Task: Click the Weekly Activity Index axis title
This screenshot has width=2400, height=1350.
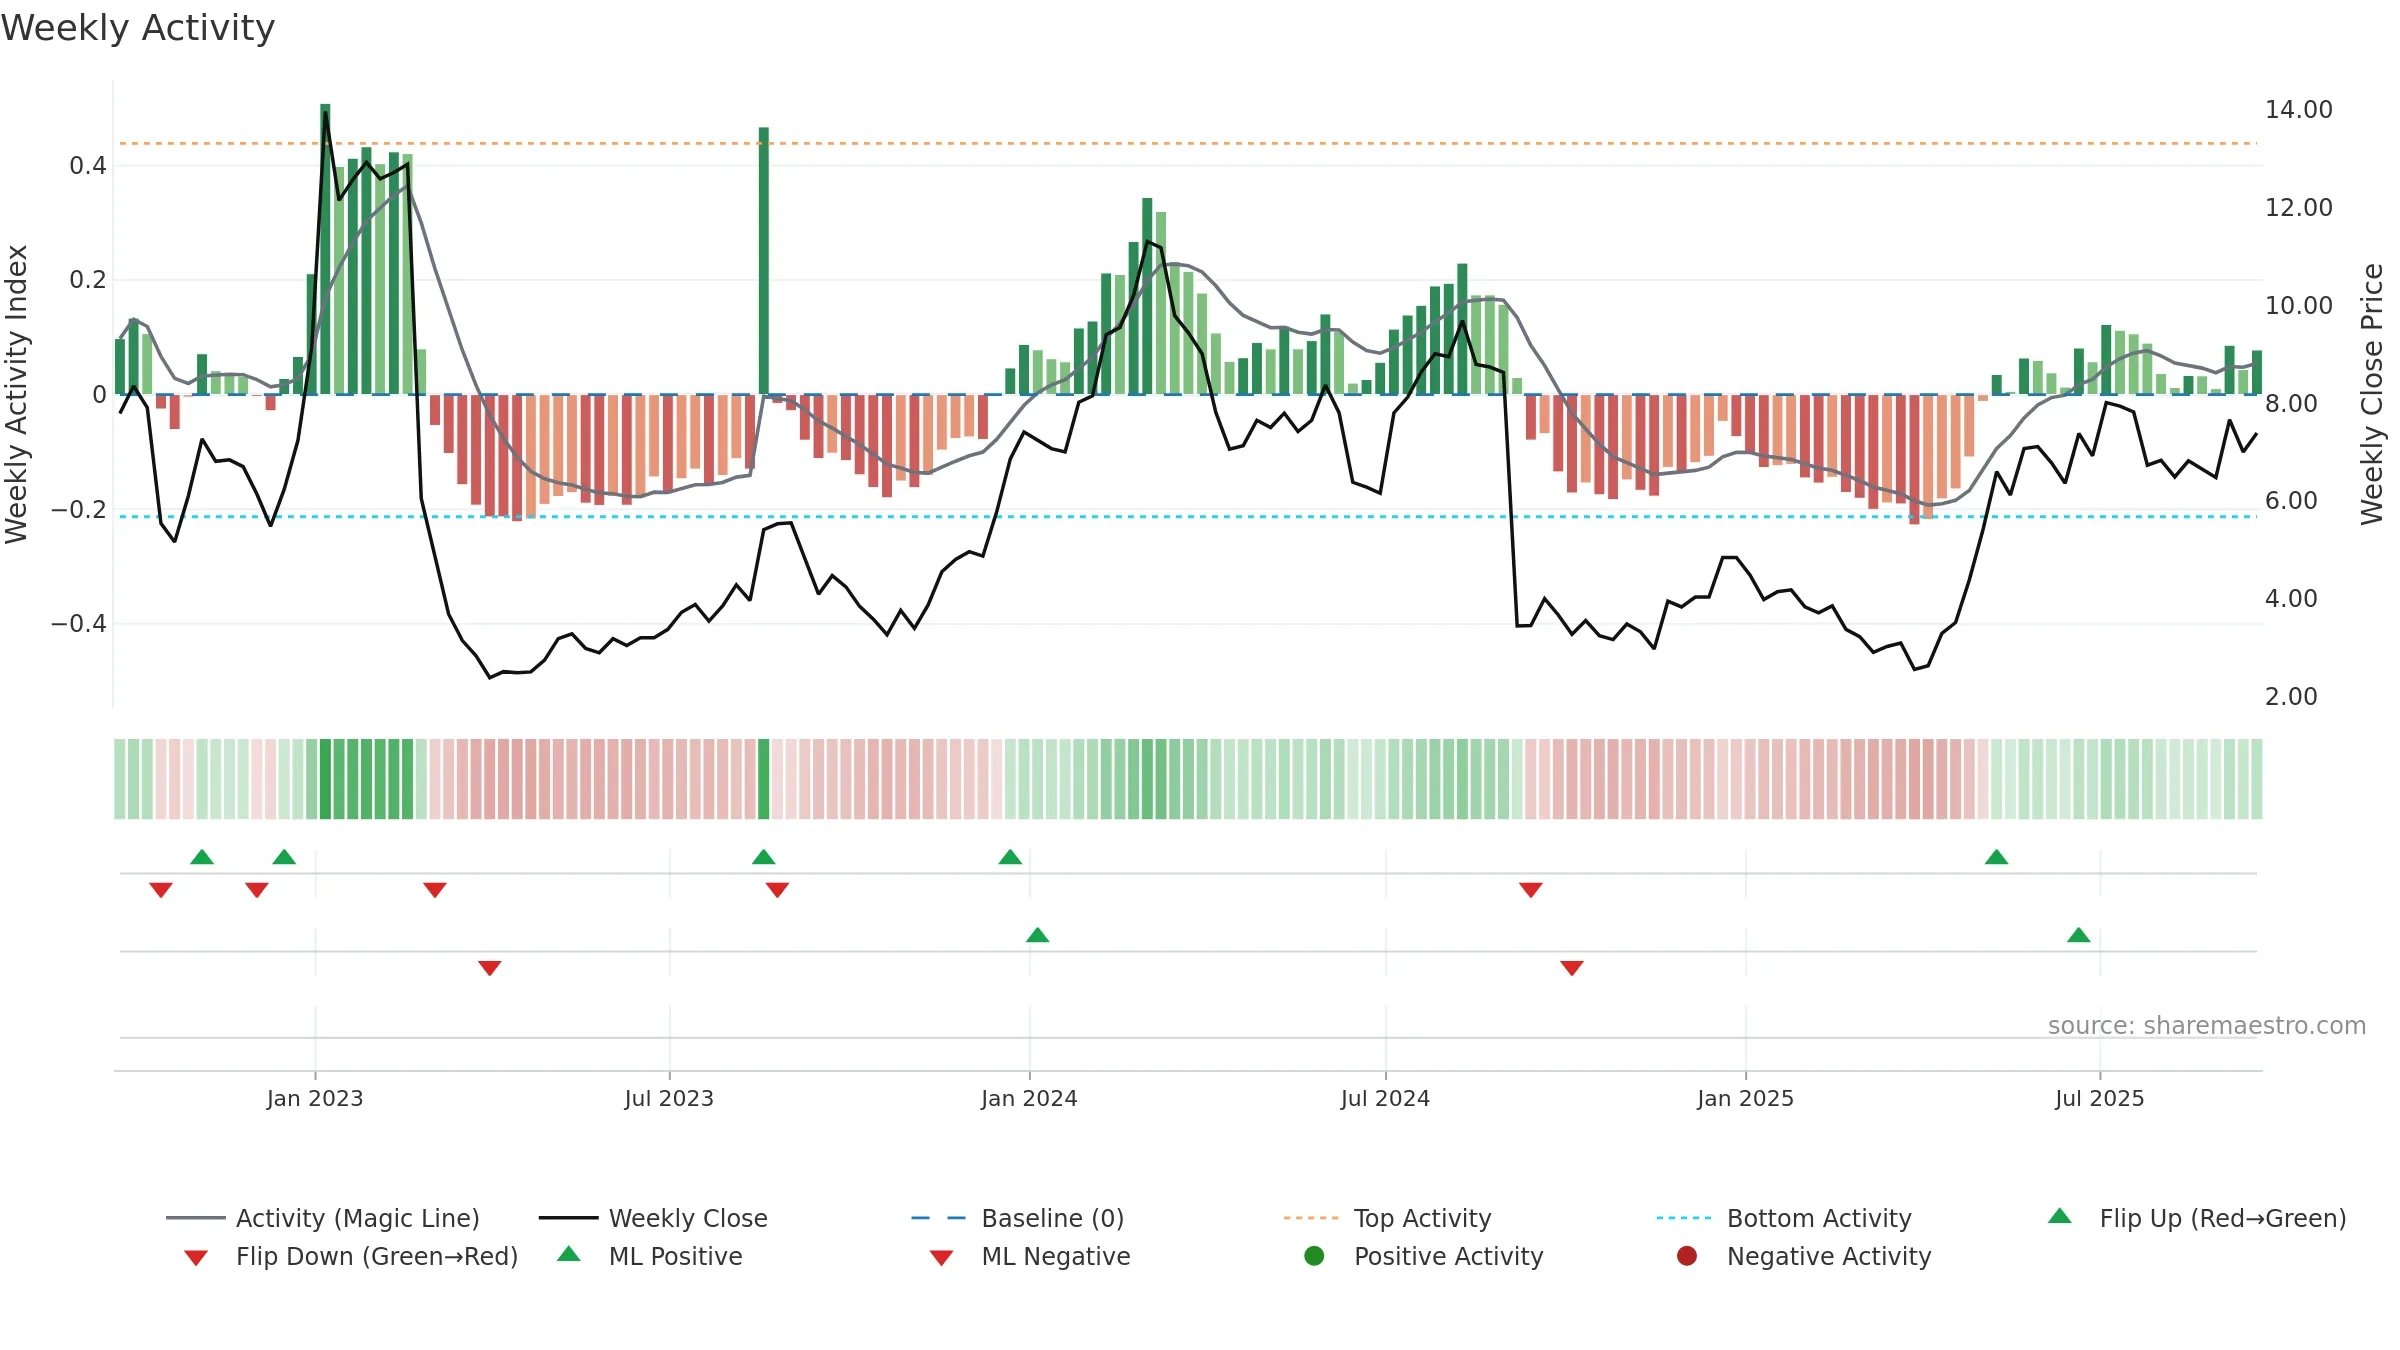Action: [x=17, y=394]
